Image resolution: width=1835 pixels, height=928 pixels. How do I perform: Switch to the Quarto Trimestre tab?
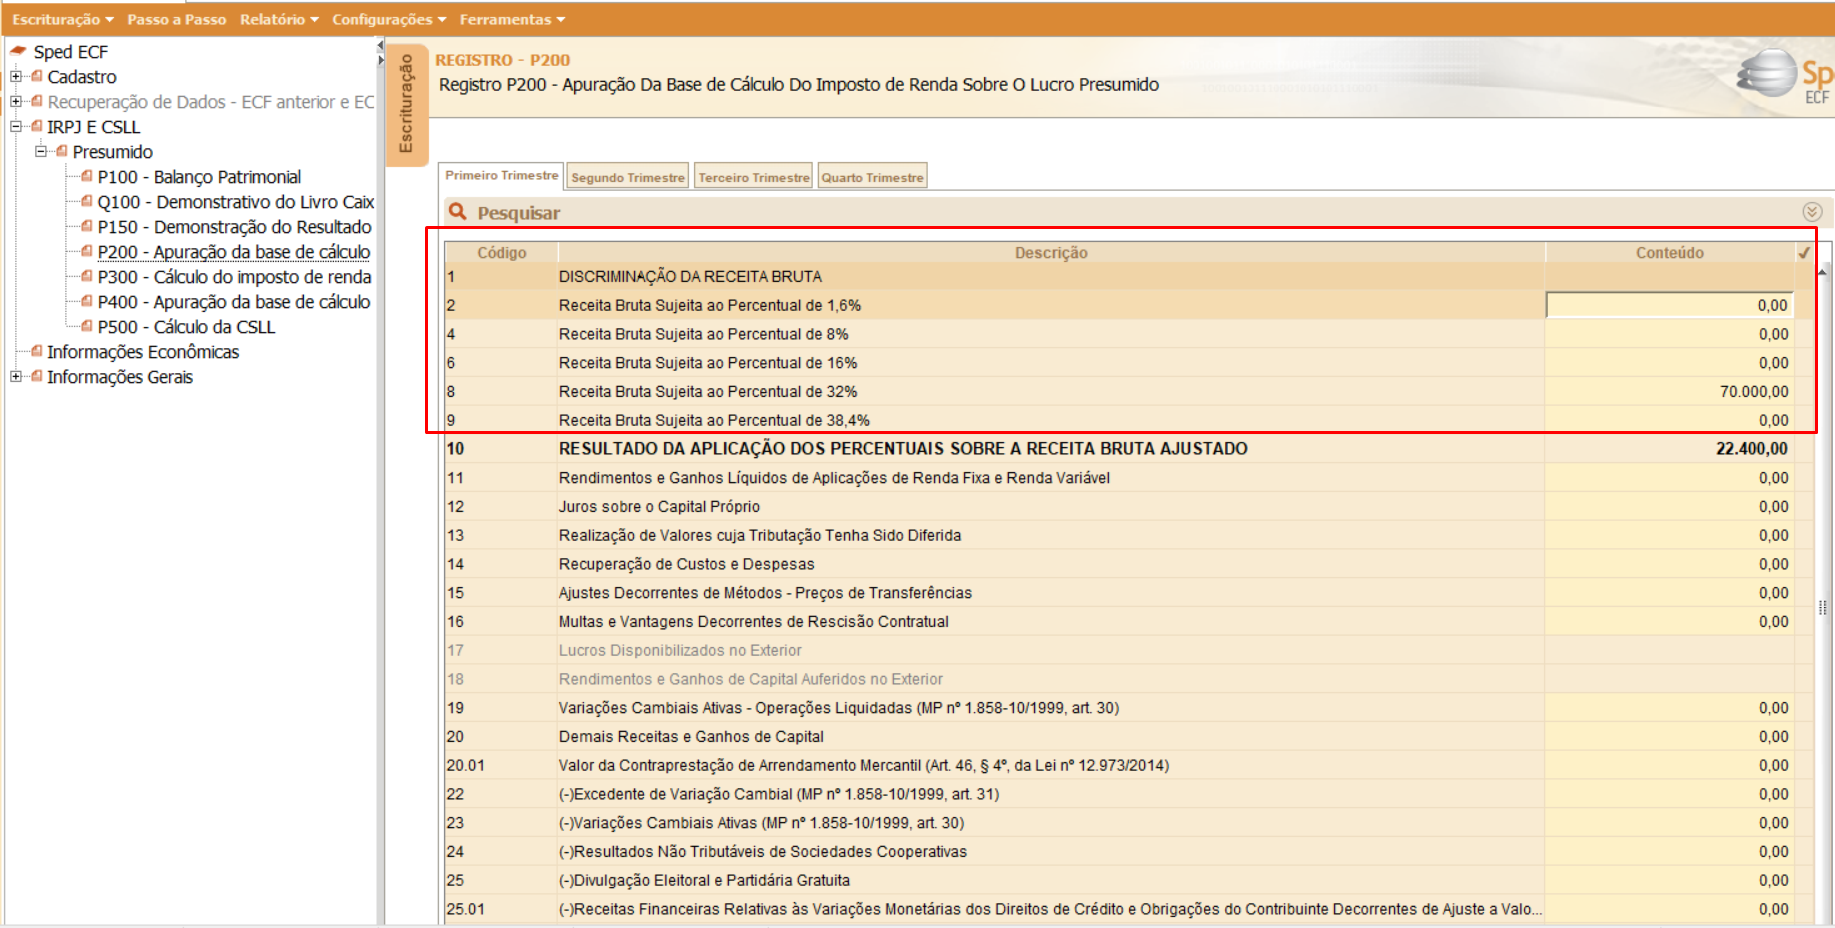[872, 177]
